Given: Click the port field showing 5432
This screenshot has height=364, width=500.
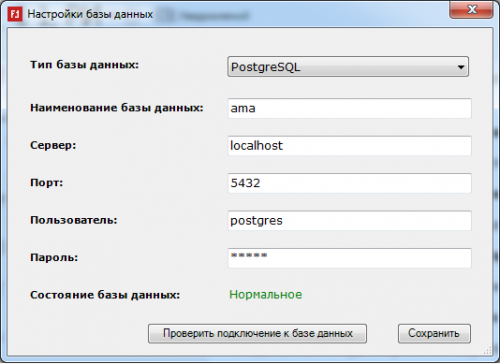Looking at the screenshot, I should tap(349, 183).
